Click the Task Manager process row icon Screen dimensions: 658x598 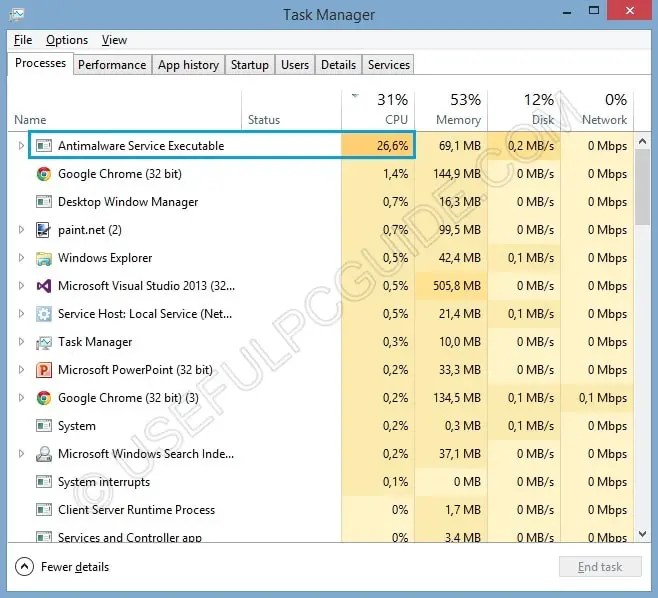pyautogui.click(x=44, y=342)
